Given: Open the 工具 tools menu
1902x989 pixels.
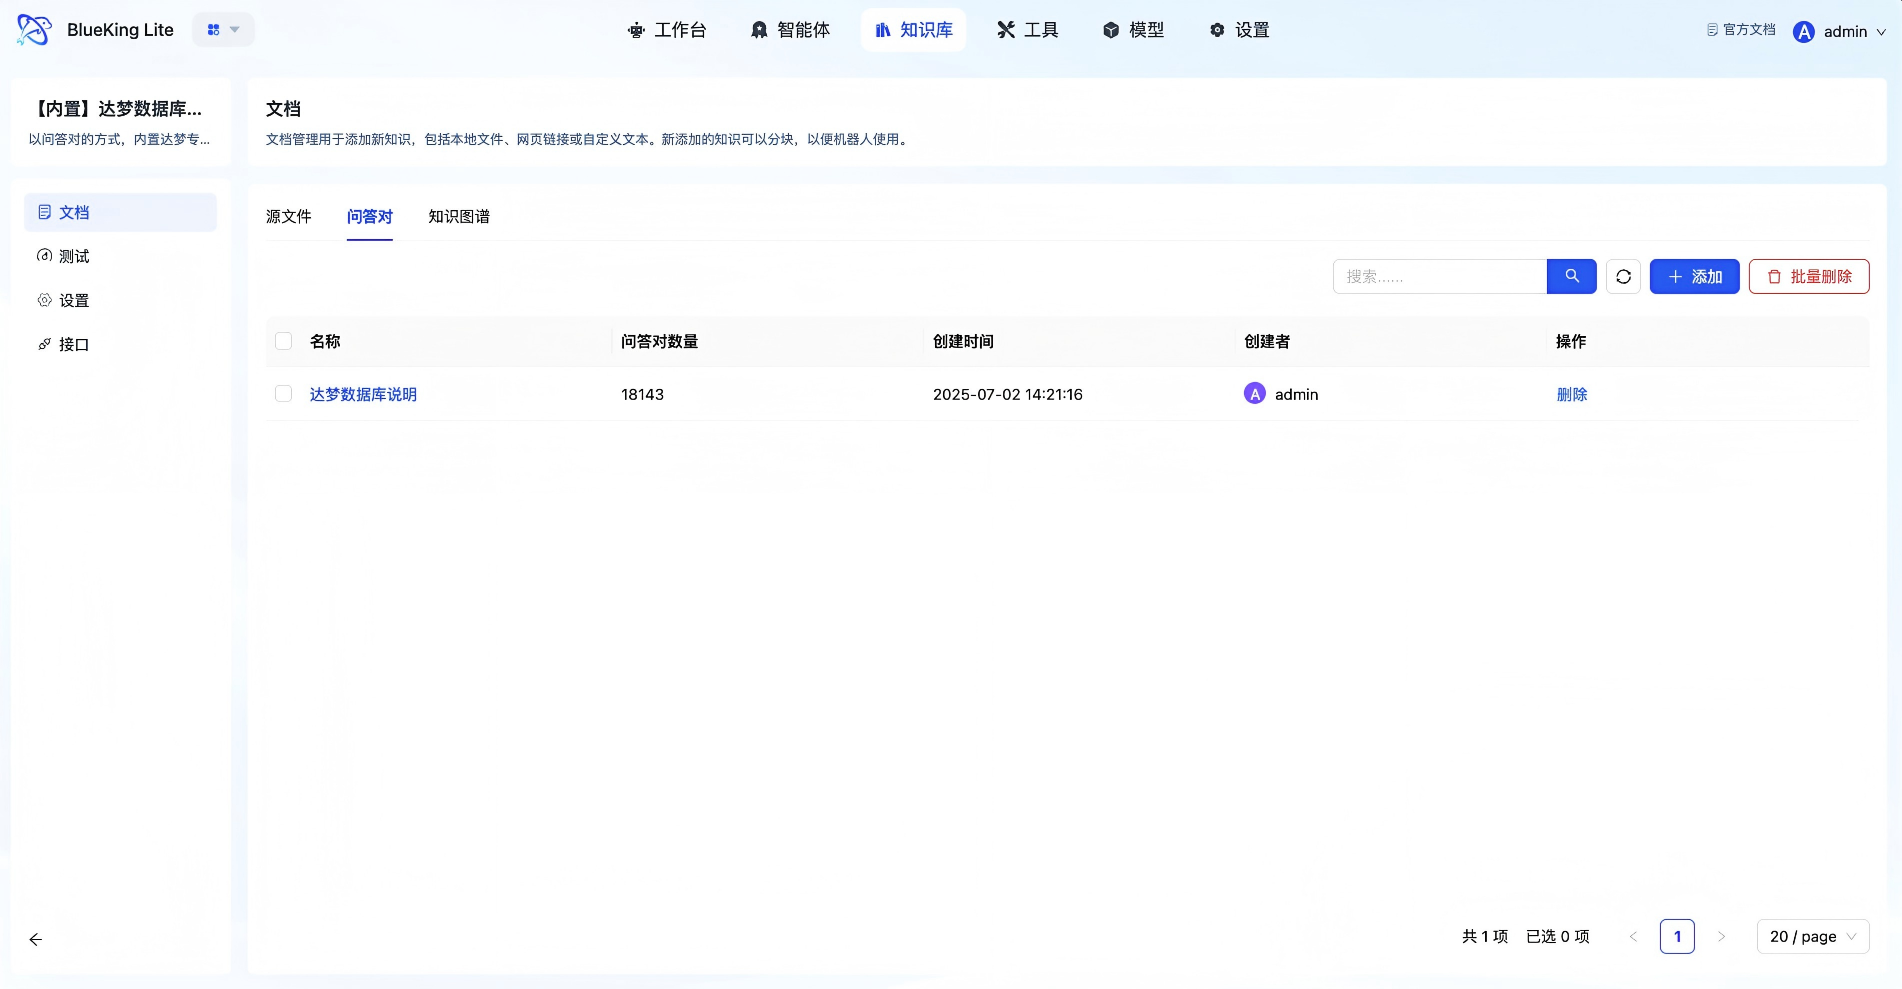Looking at the screenshot, I should pos(1027,30).
